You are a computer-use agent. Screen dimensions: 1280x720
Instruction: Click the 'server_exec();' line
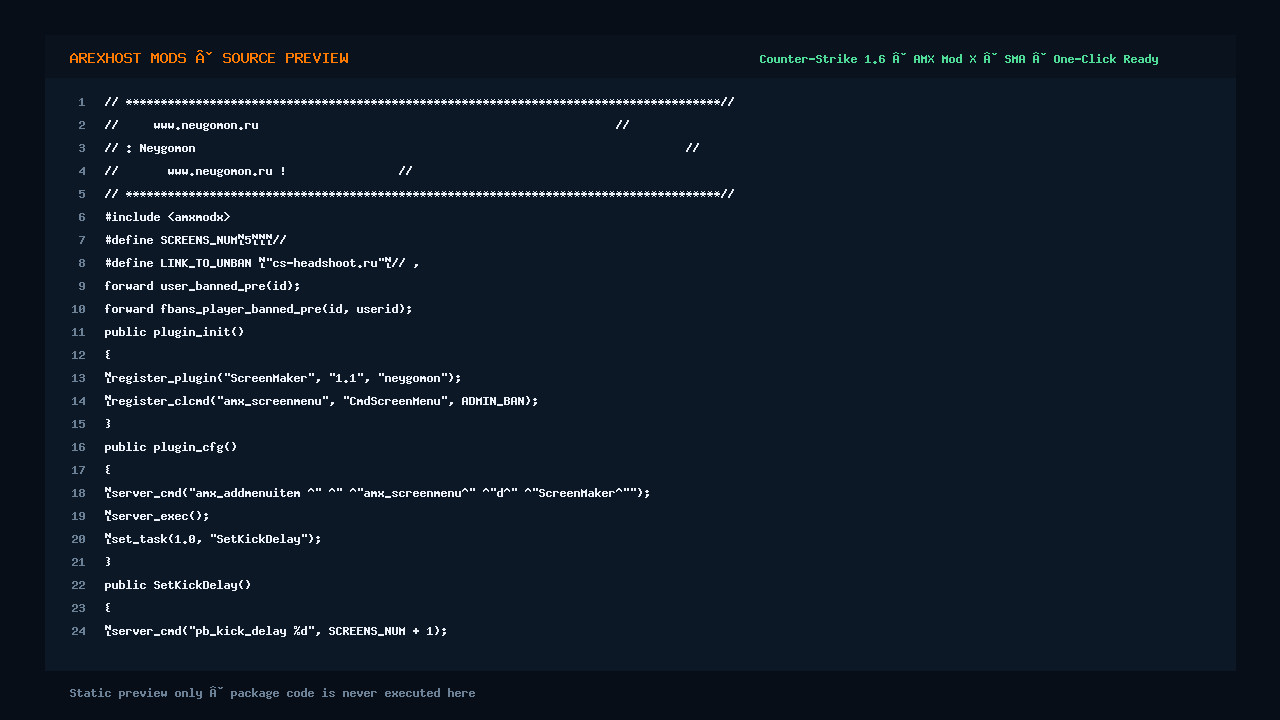coord(157,516)
